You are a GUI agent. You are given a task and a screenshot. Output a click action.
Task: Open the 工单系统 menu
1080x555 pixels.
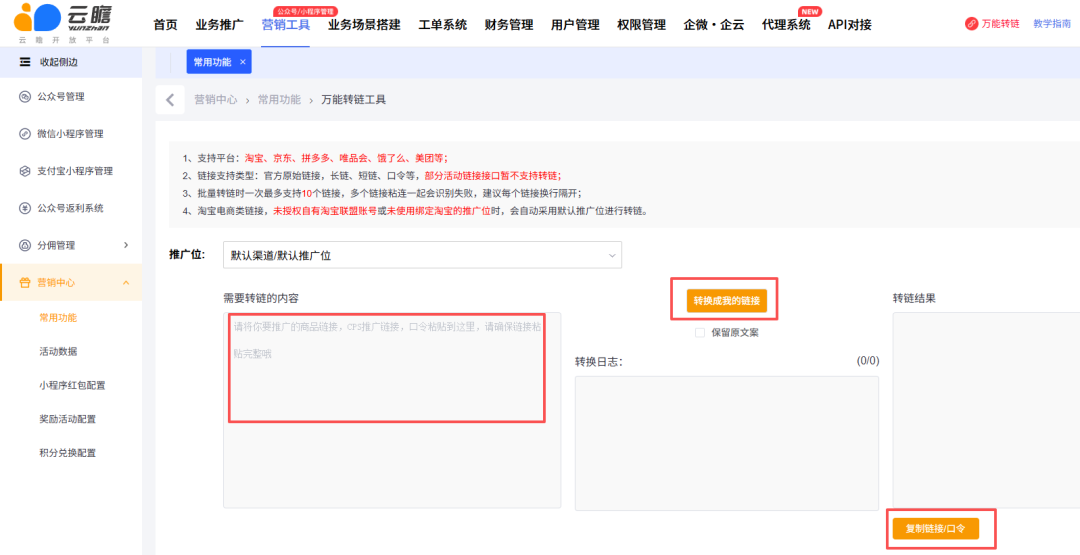443,25
